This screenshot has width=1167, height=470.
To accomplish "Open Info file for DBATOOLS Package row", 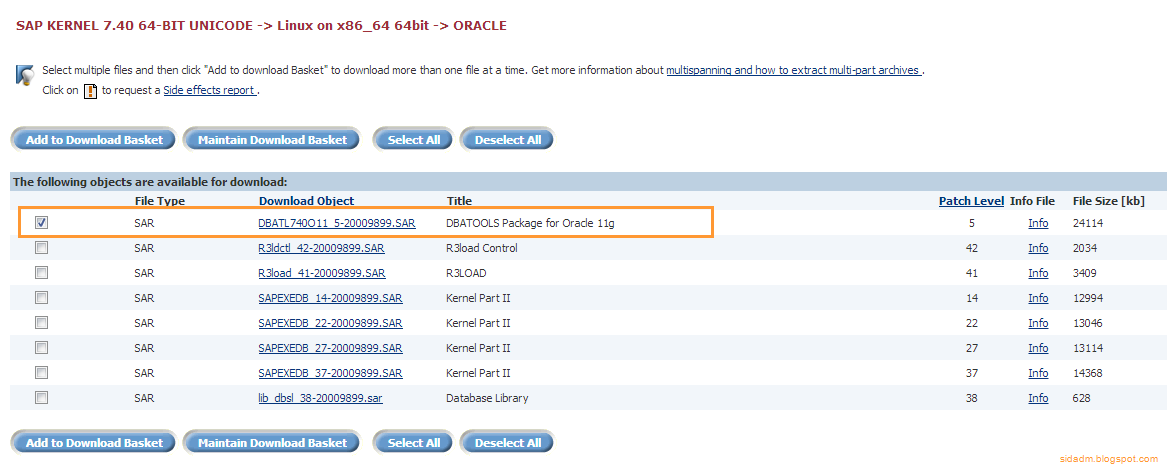I will point(1038,223).
